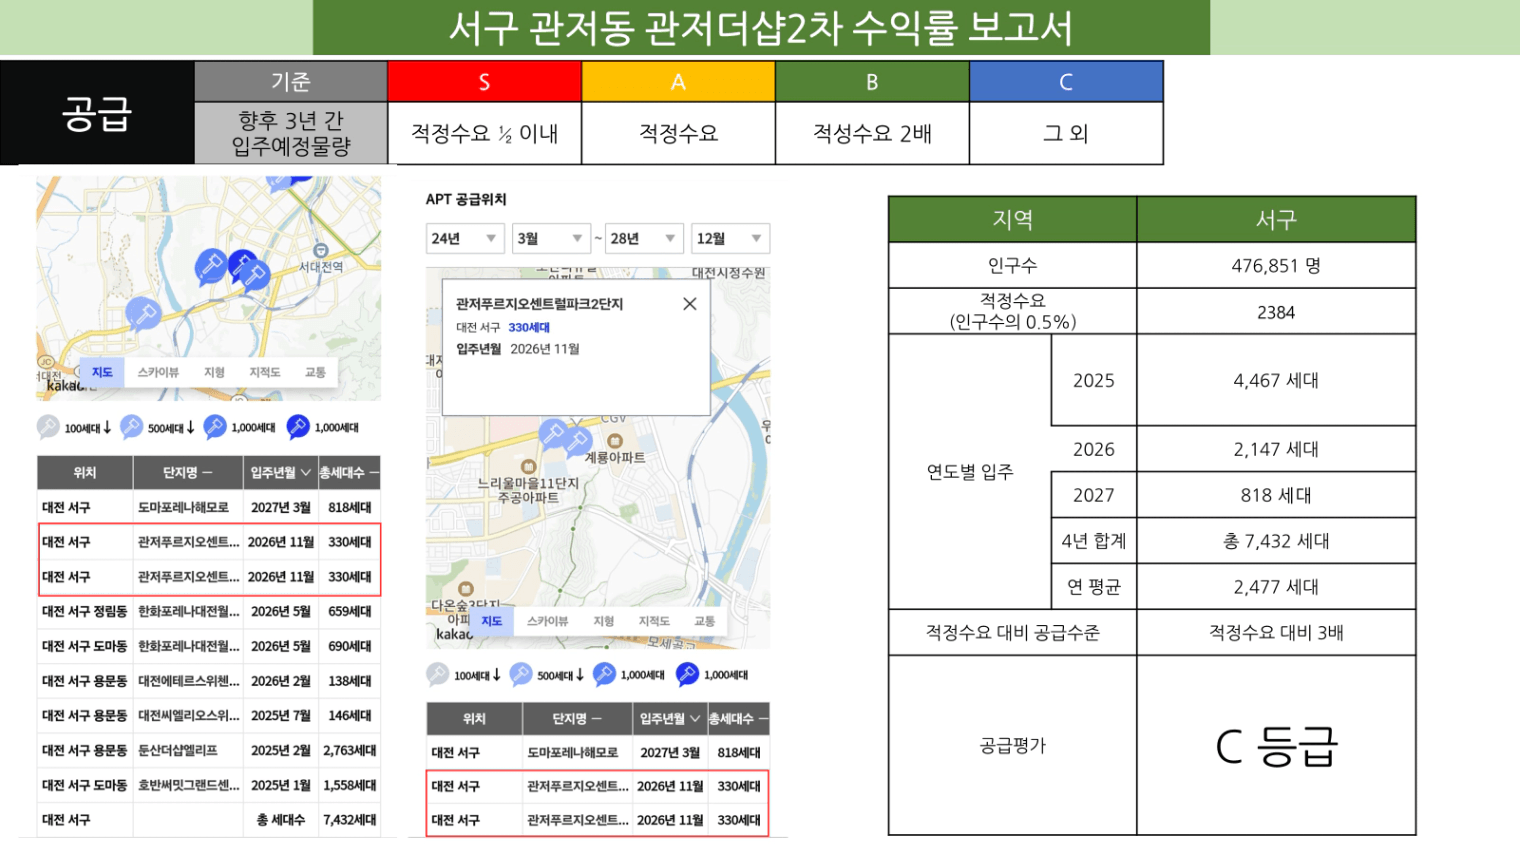Screen dimensions: 1520x855
Task: Sort by 입주년월 in the table under the 서대전역 map
Action: [280, 472]
